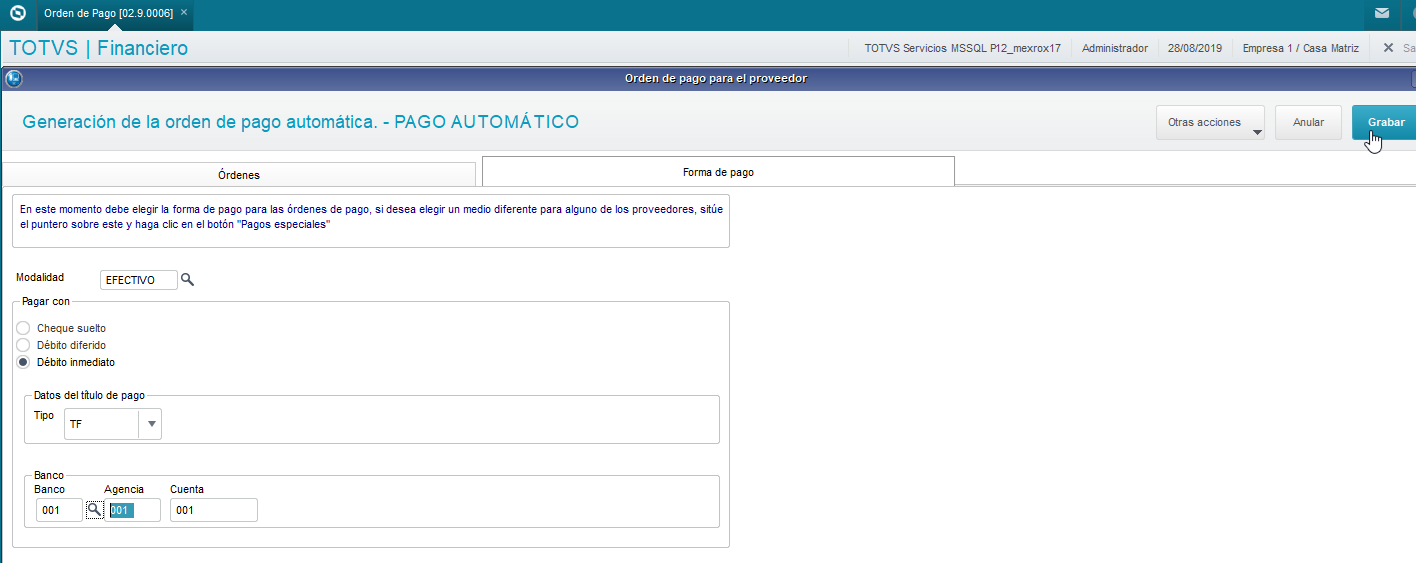The height and width of the screenshot is (563, 1416).
Task: Click the TOTVS logo icon in top-left
Action: (x=16, y=13)
